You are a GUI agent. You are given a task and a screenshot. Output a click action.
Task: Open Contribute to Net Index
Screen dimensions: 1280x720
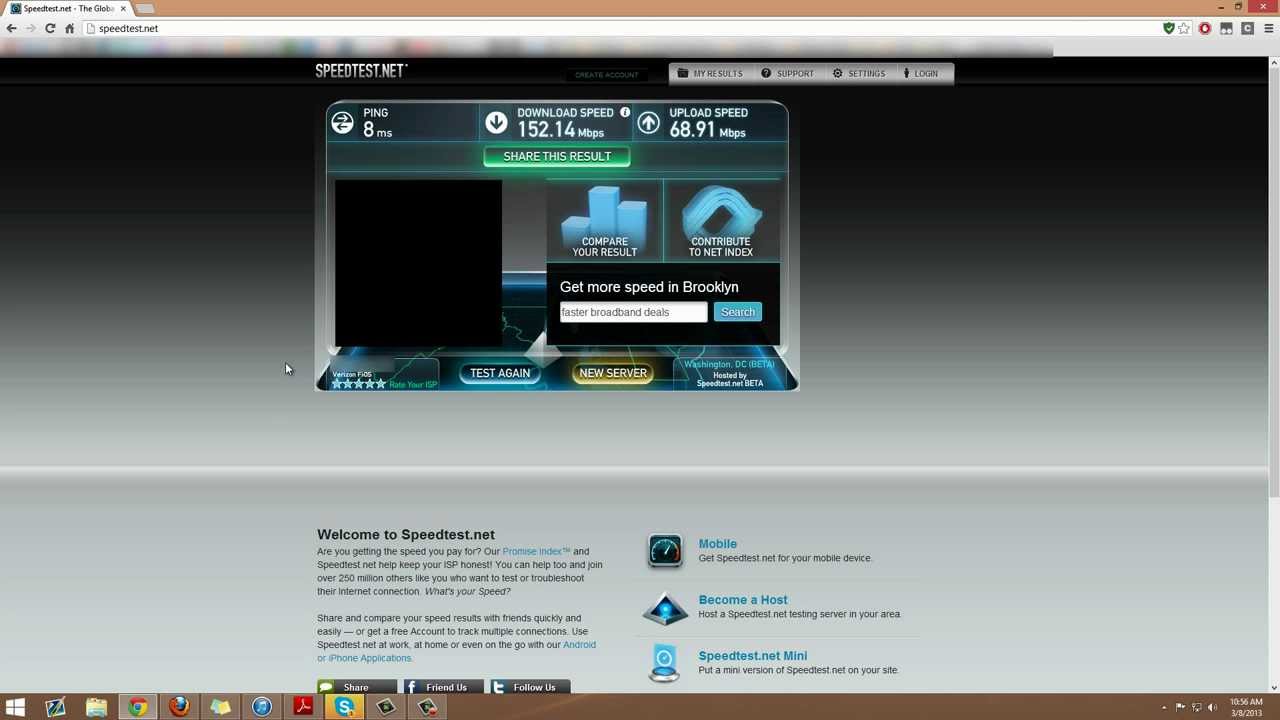coord(721,221)
